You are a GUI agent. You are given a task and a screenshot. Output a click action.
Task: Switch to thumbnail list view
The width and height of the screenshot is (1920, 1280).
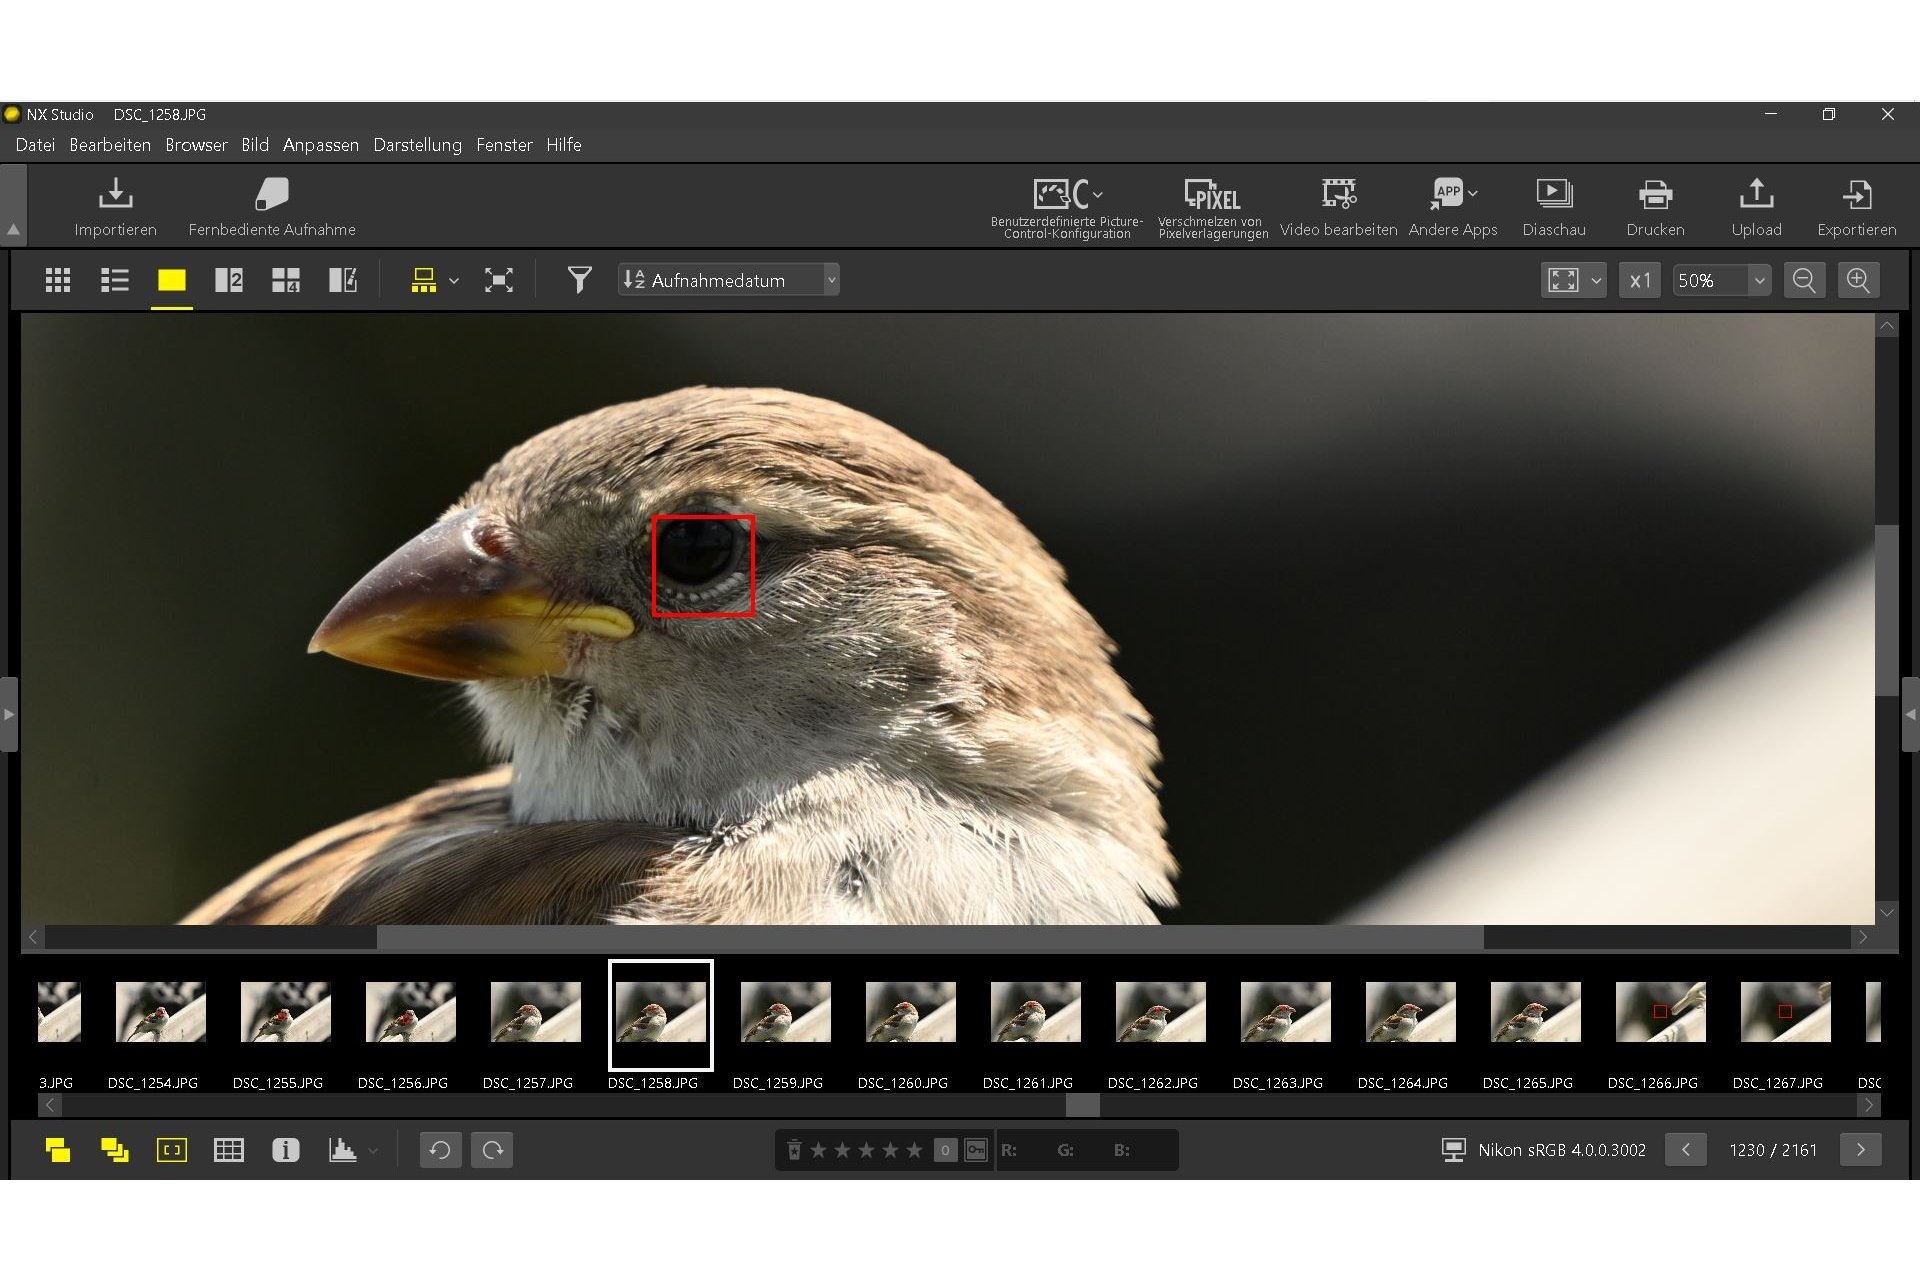115,280
